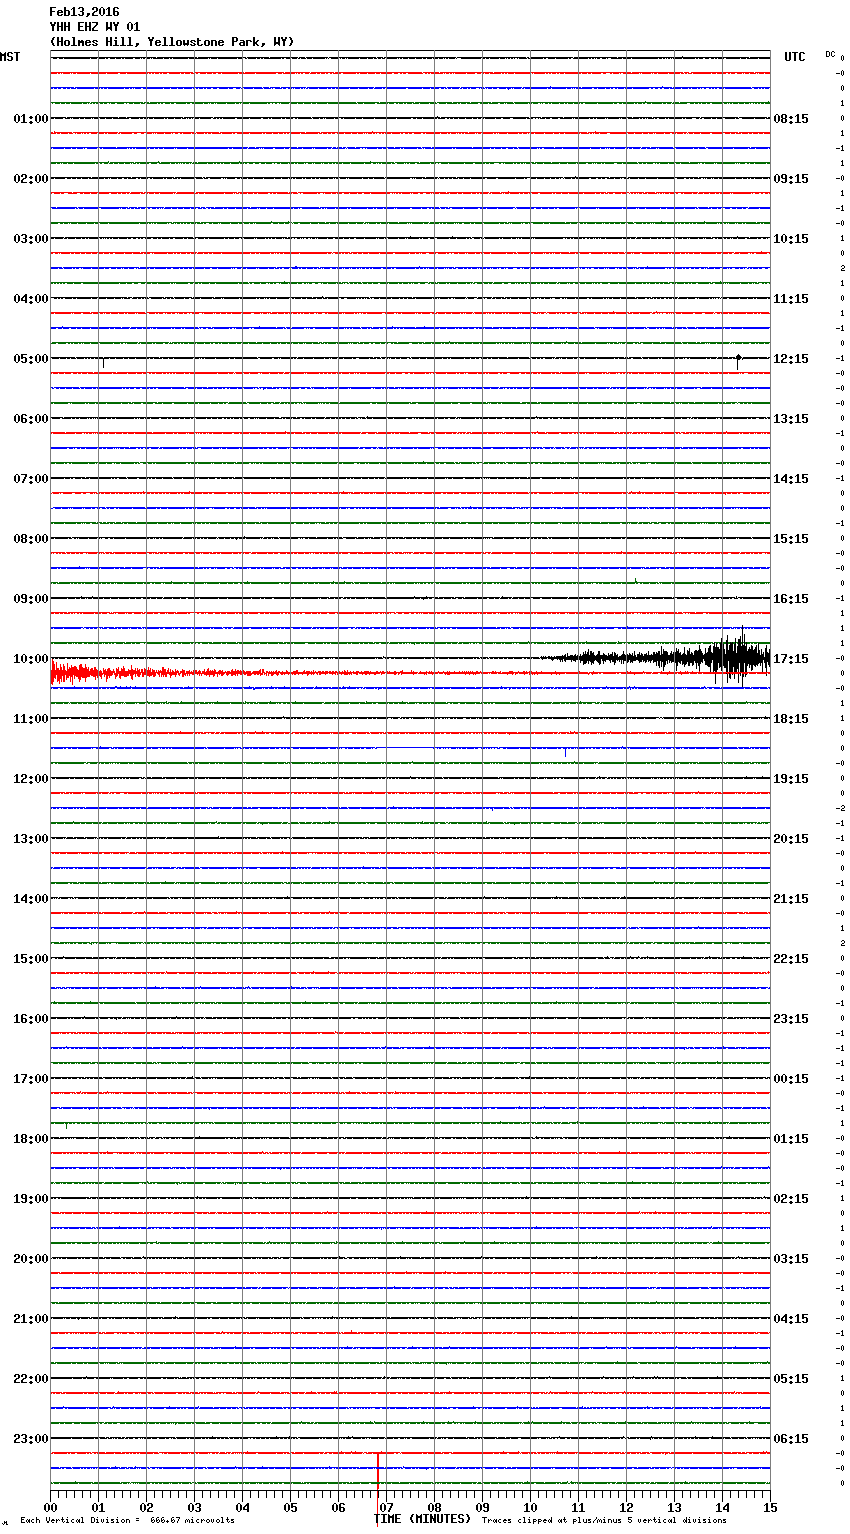Select the 09:00 MST row label
The height and width of the screenshot is (1534, 850).
tap(30, 599)
